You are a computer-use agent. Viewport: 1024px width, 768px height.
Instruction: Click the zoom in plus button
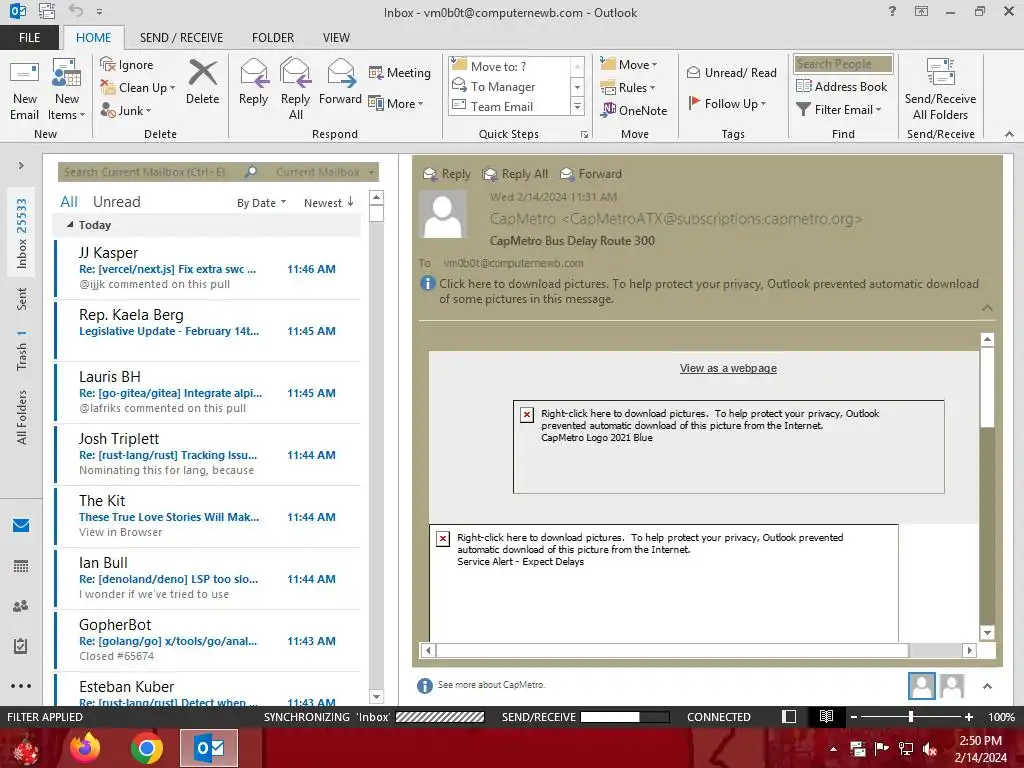coord(969,716)
